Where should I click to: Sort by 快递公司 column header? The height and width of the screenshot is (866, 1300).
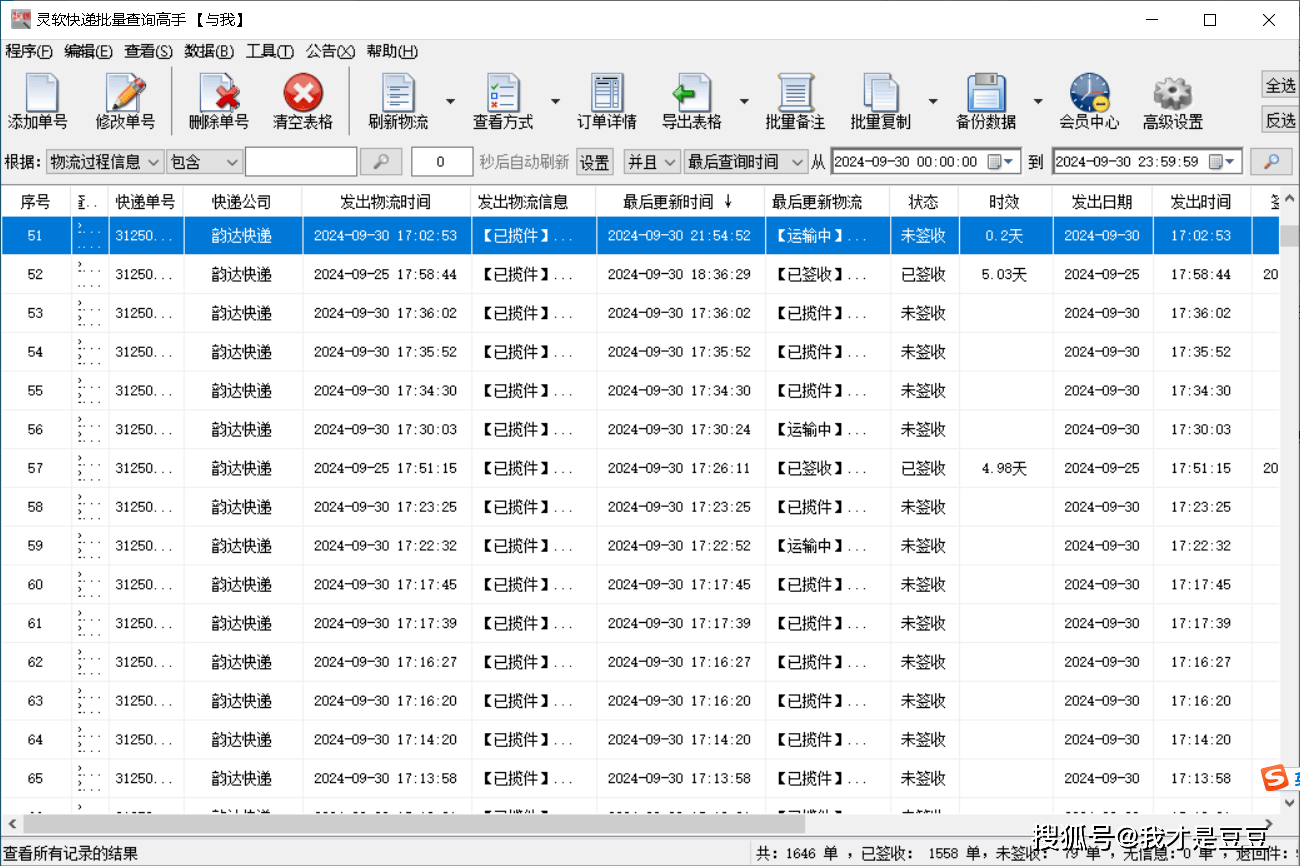point(242,202)
